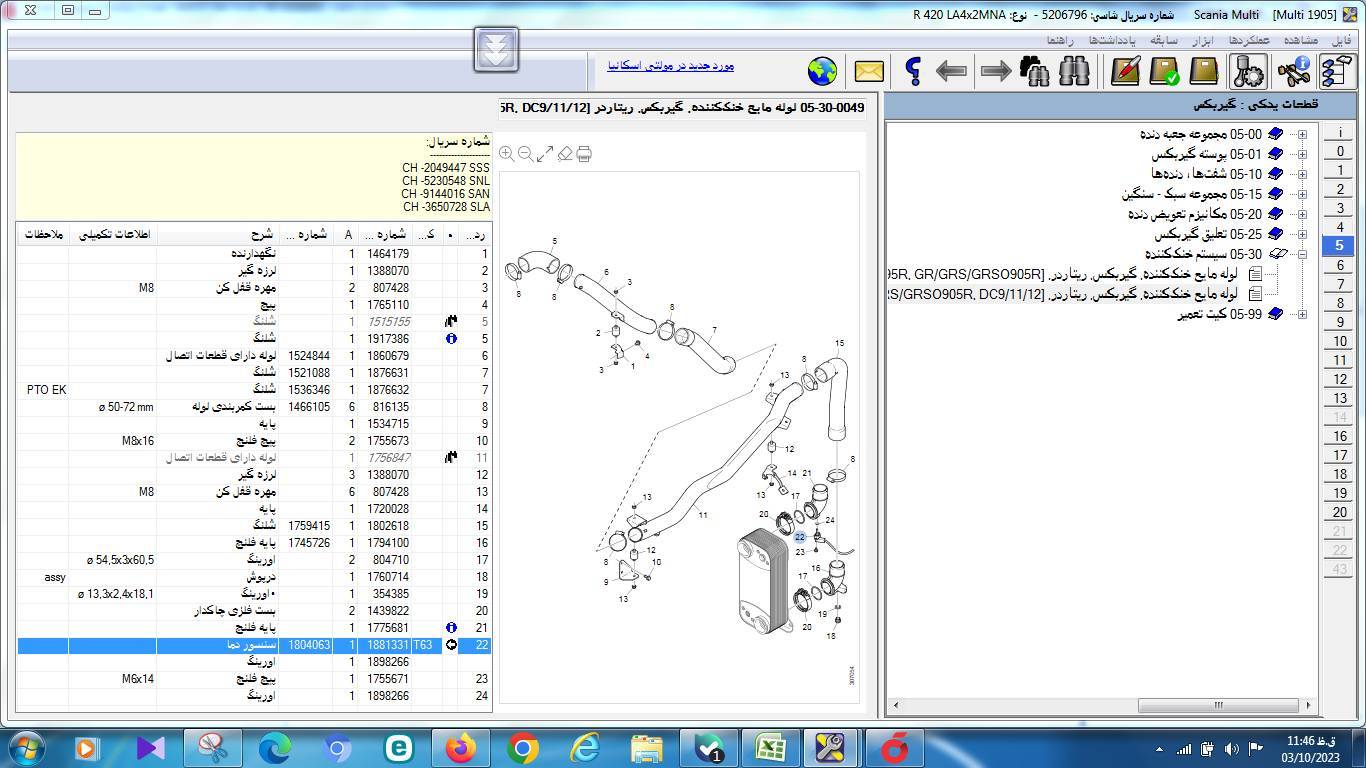Open the ابزار menu
The image size is (1366, 768).
1204,40
